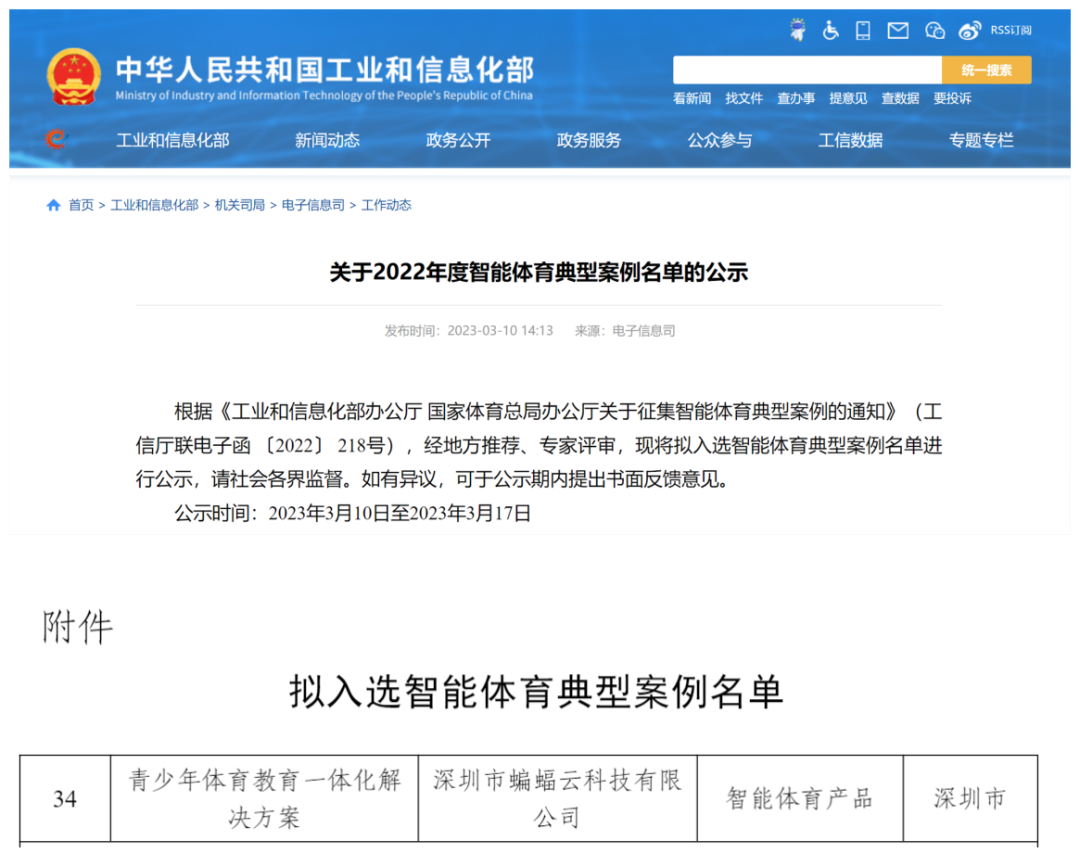1080x866 pixels.
Task: Click table cell number 34
Action: click(x=65, y=798)
